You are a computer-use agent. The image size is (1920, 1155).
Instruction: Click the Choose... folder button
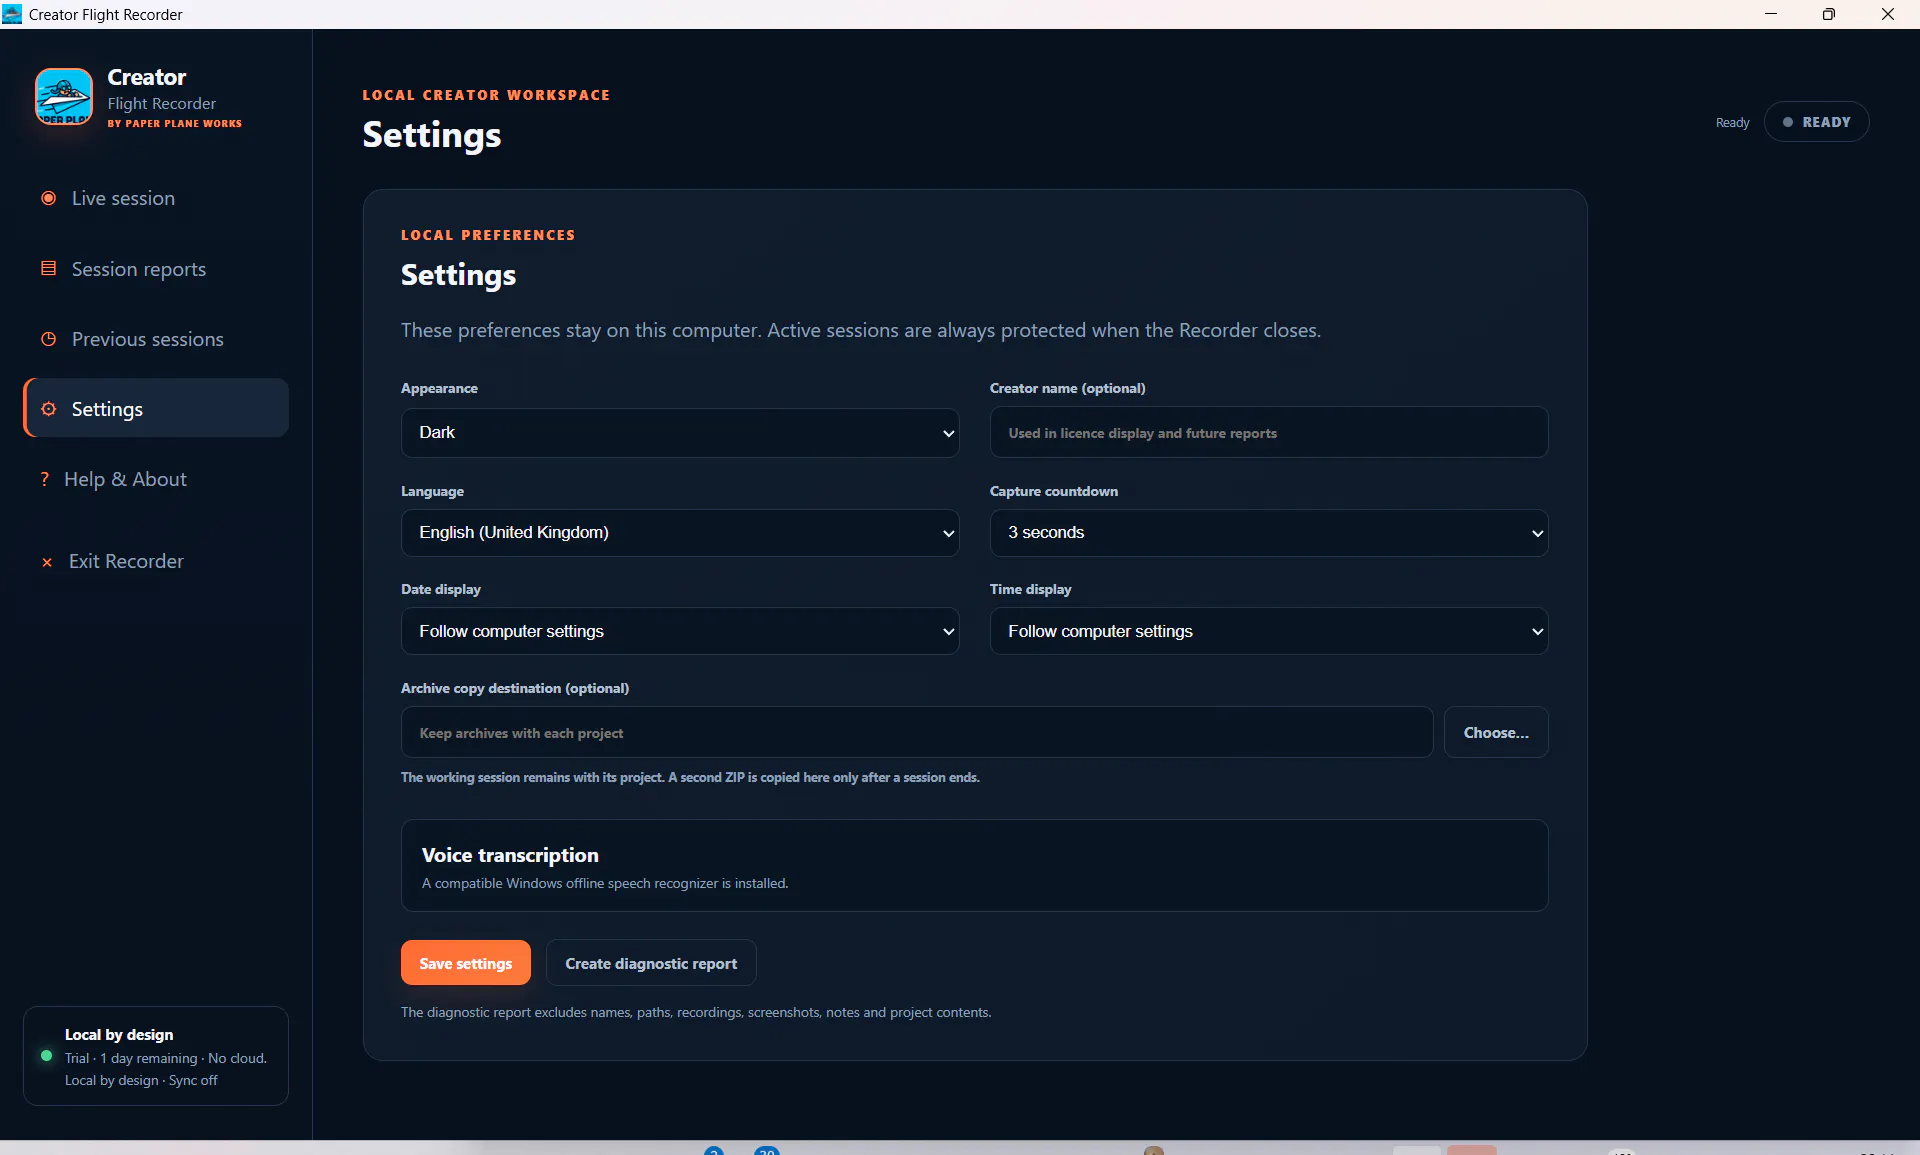pos(1496,732)
